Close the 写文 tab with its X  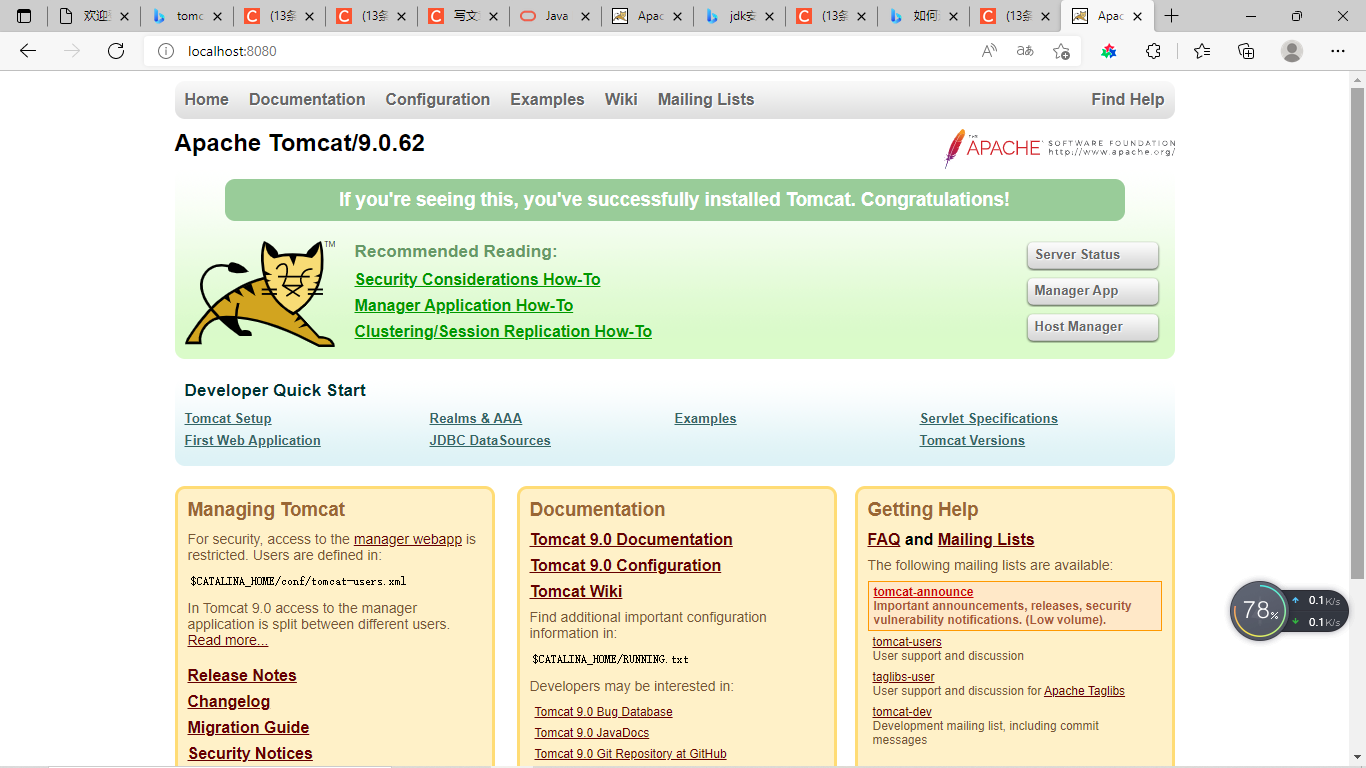(x=493, y=16)
